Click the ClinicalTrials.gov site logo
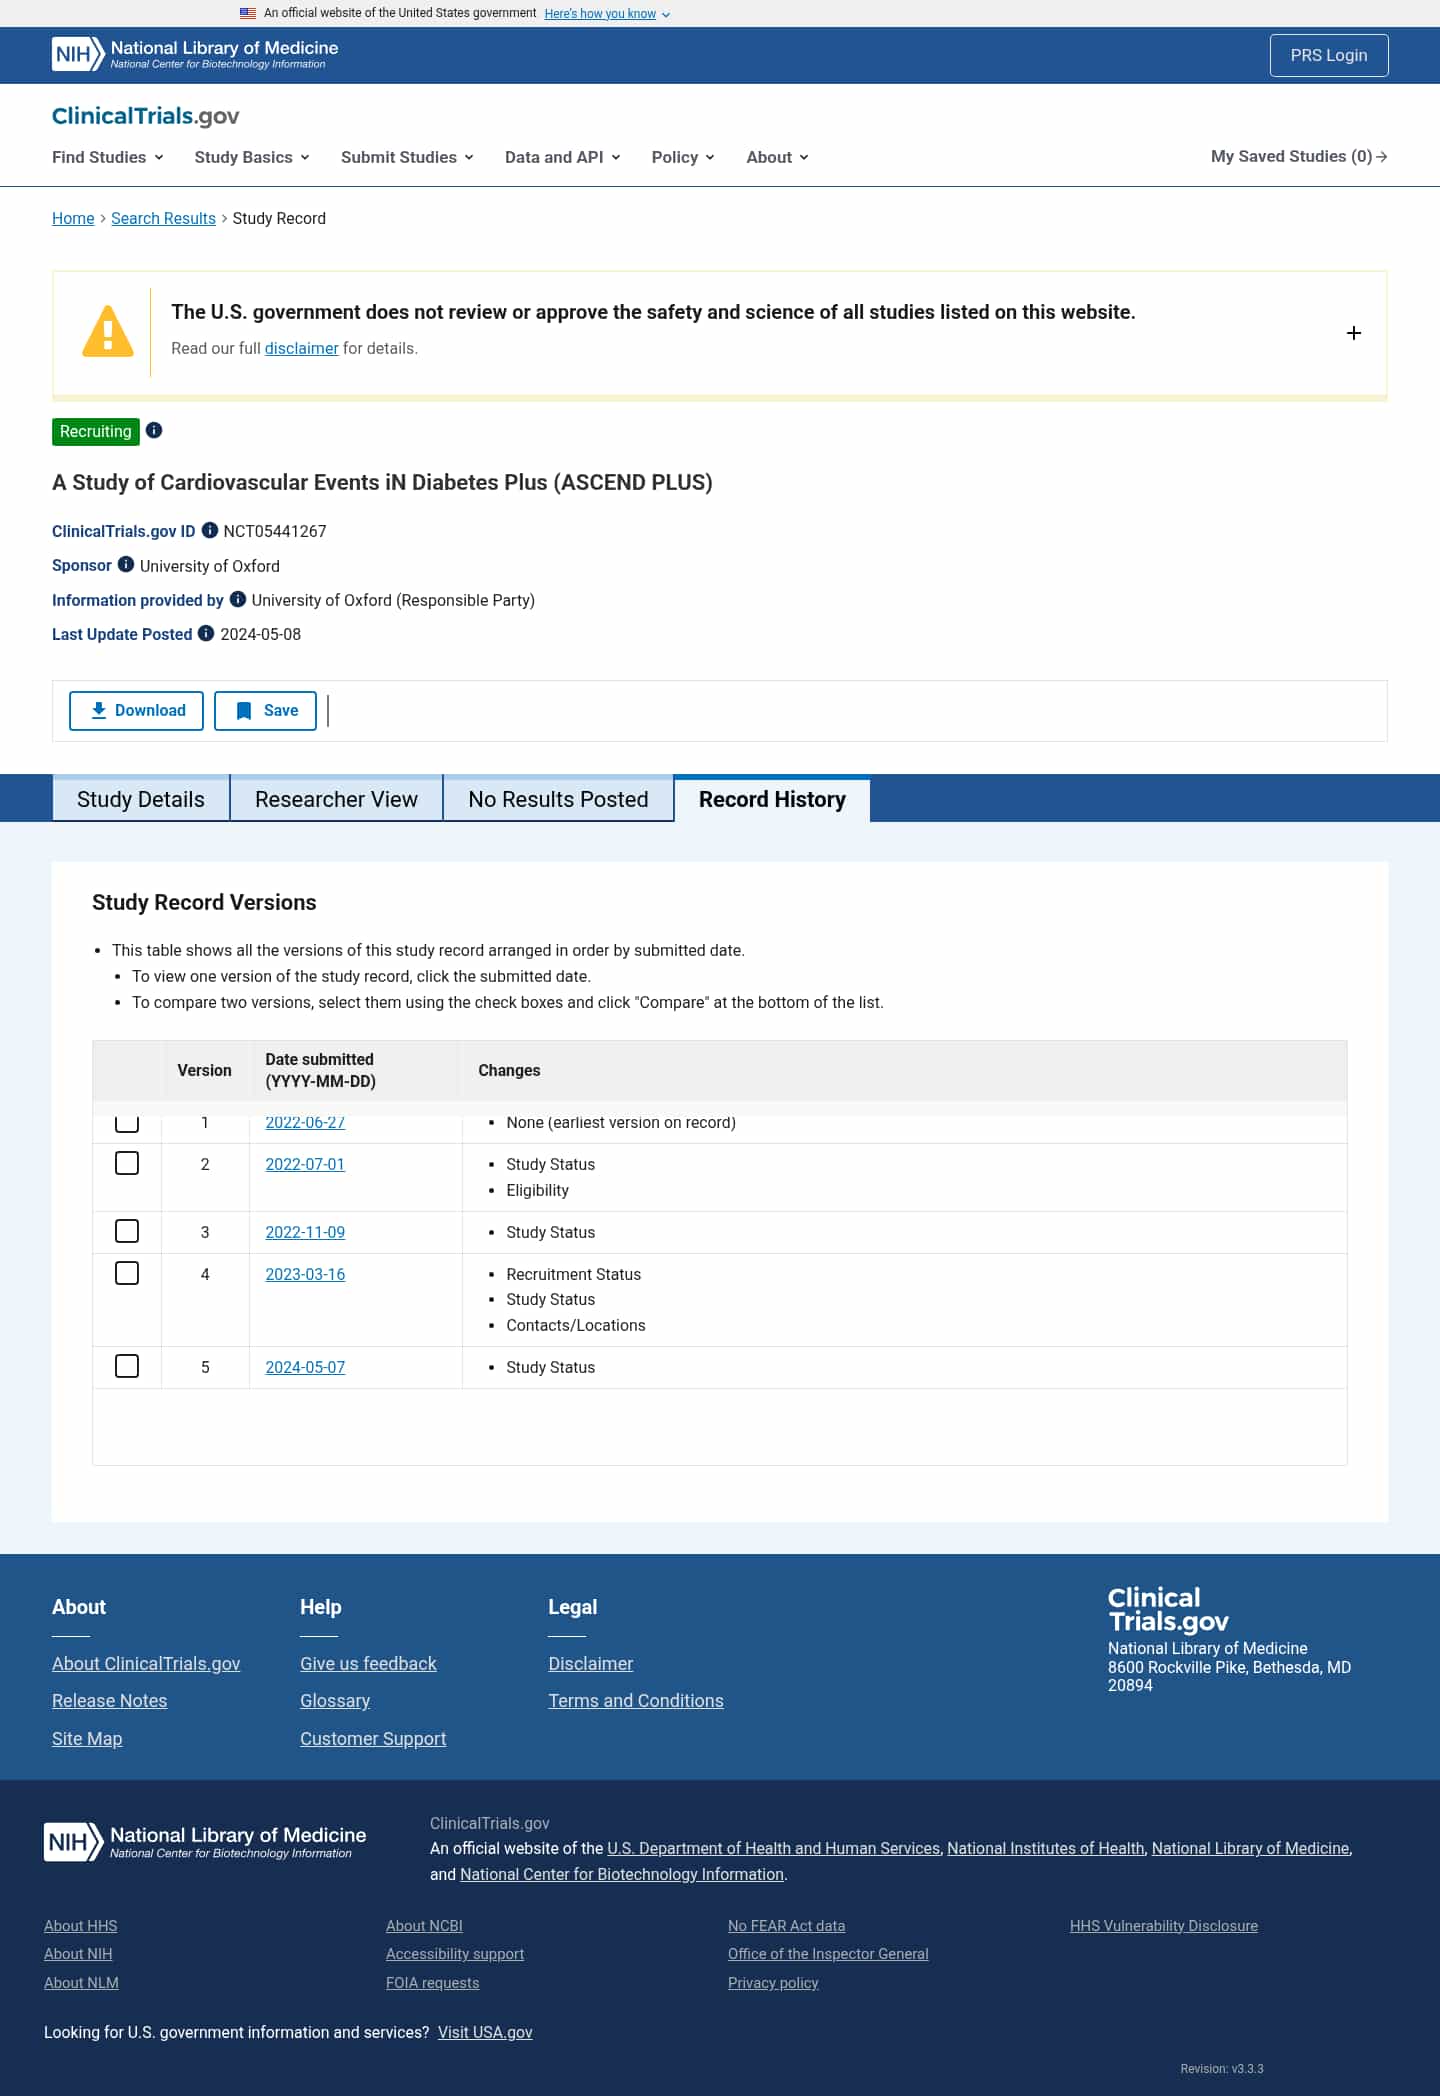The width and height of the screenshot is (1440, 2096). click(146, 116)
